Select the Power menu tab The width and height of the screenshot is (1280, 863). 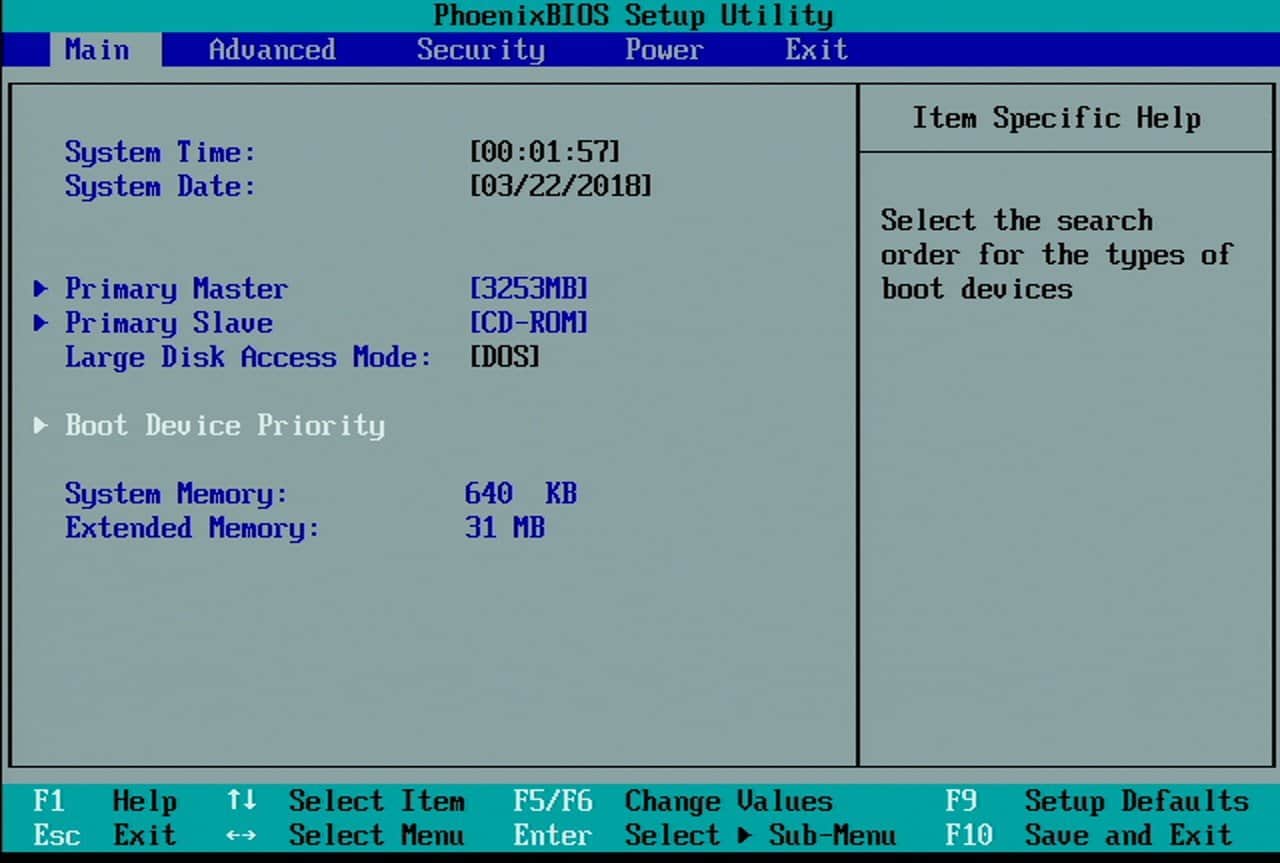(x=664, y=49)
